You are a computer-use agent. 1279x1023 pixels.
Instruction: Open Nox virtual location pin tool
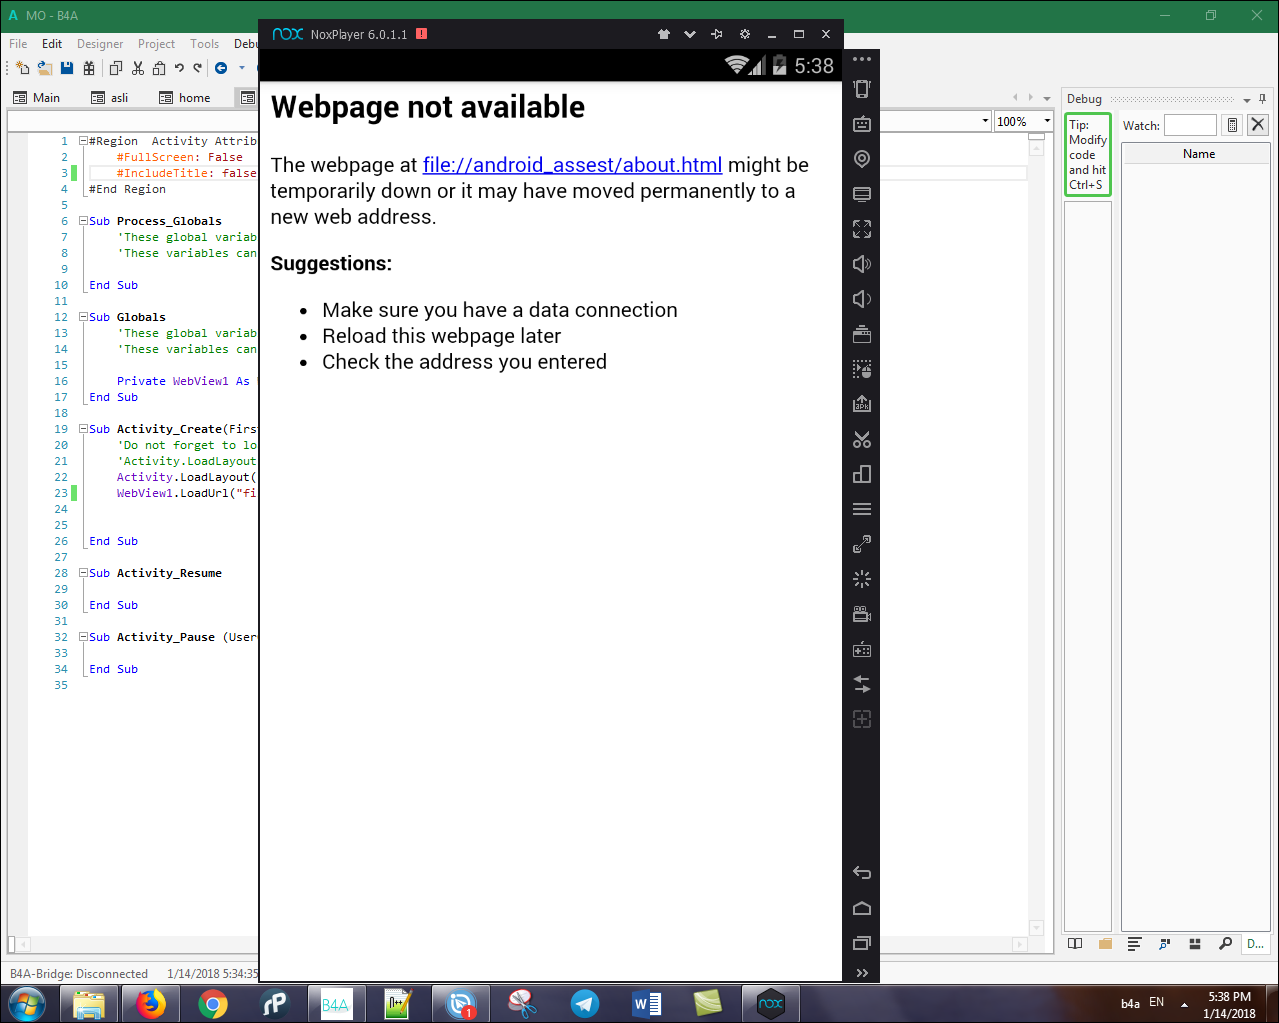click(861, 159)
